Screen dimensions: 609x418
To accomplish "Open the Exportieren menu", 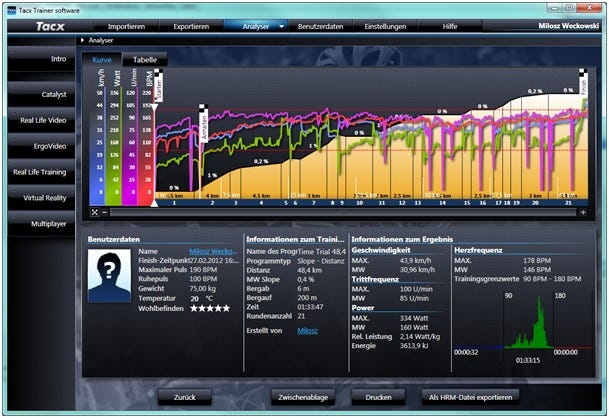I will [191, 26].
